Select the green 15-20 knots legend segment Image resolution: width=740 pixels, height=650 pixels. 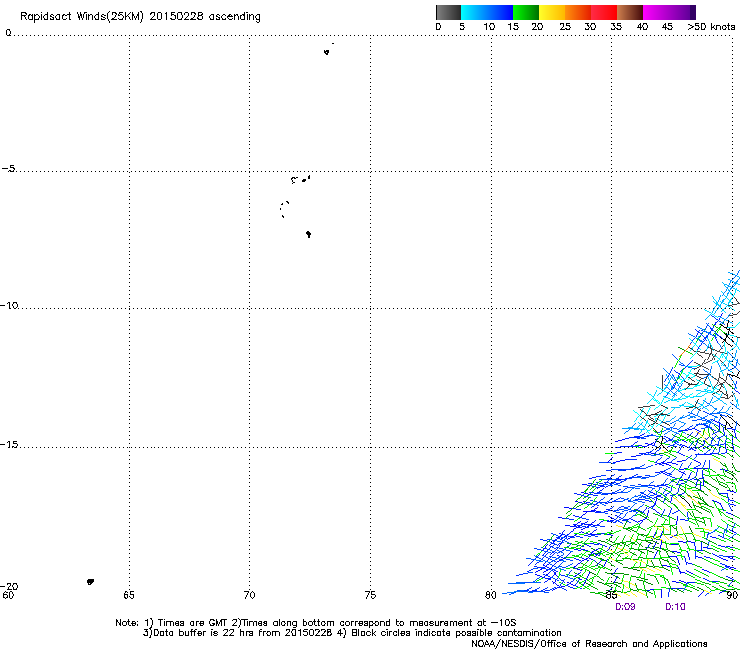pos(526,12)
